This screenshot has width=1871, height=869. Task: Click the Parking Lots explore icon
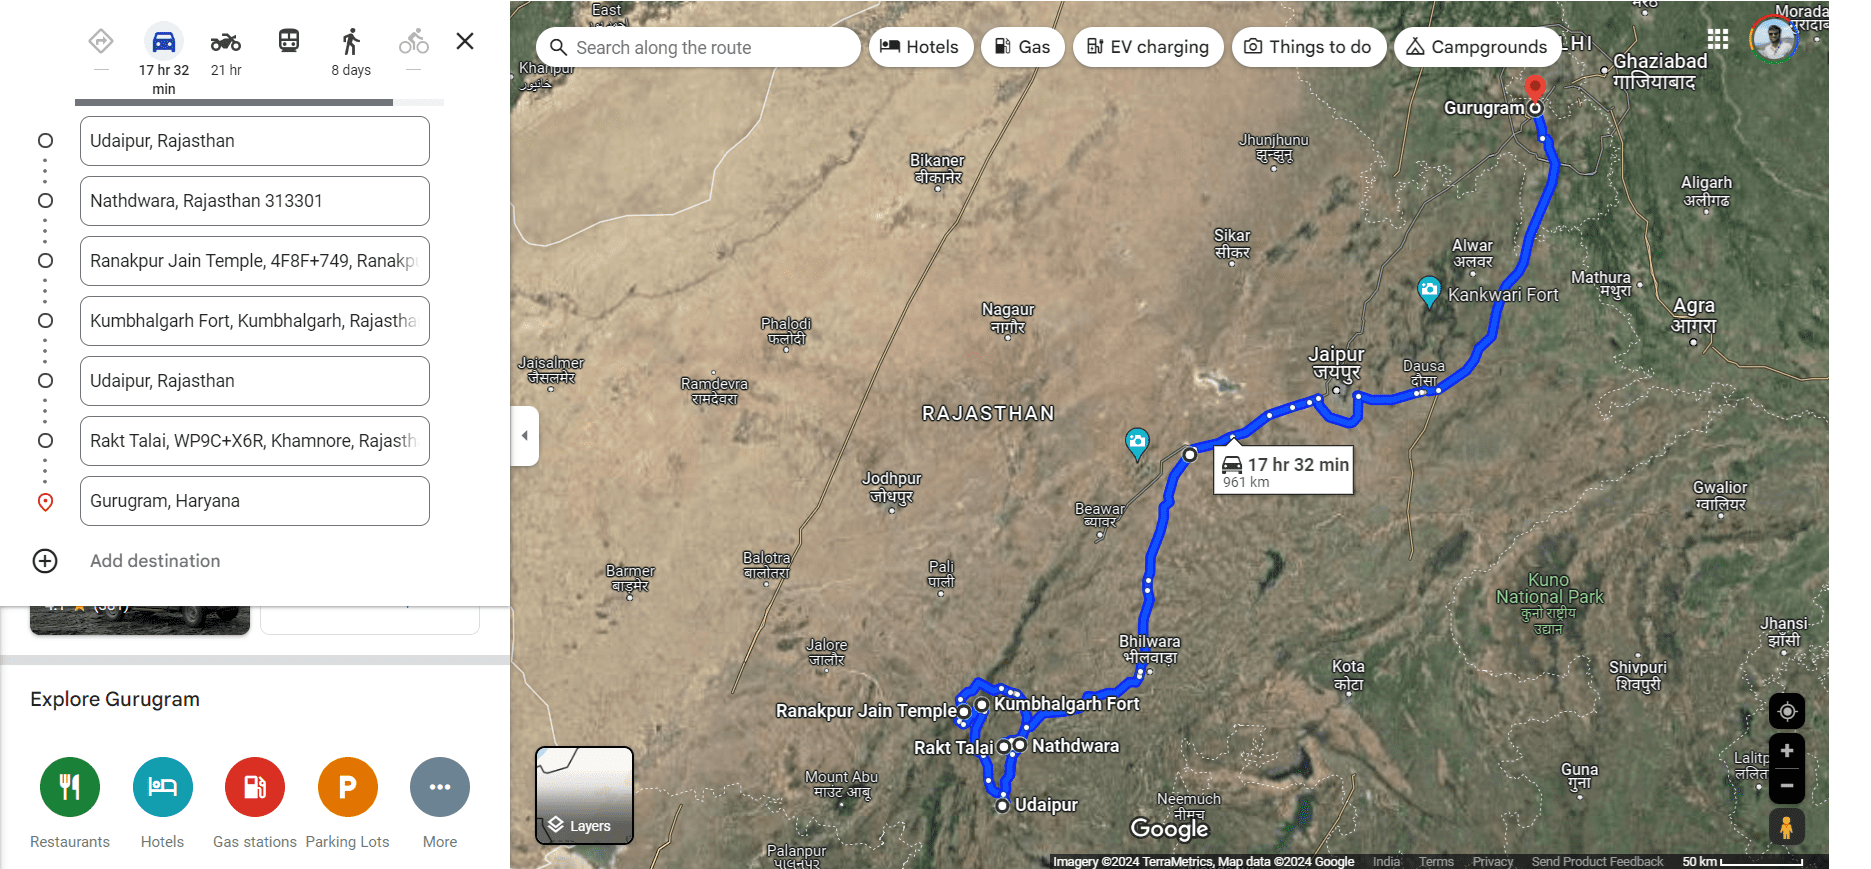(x=348, y=787)
